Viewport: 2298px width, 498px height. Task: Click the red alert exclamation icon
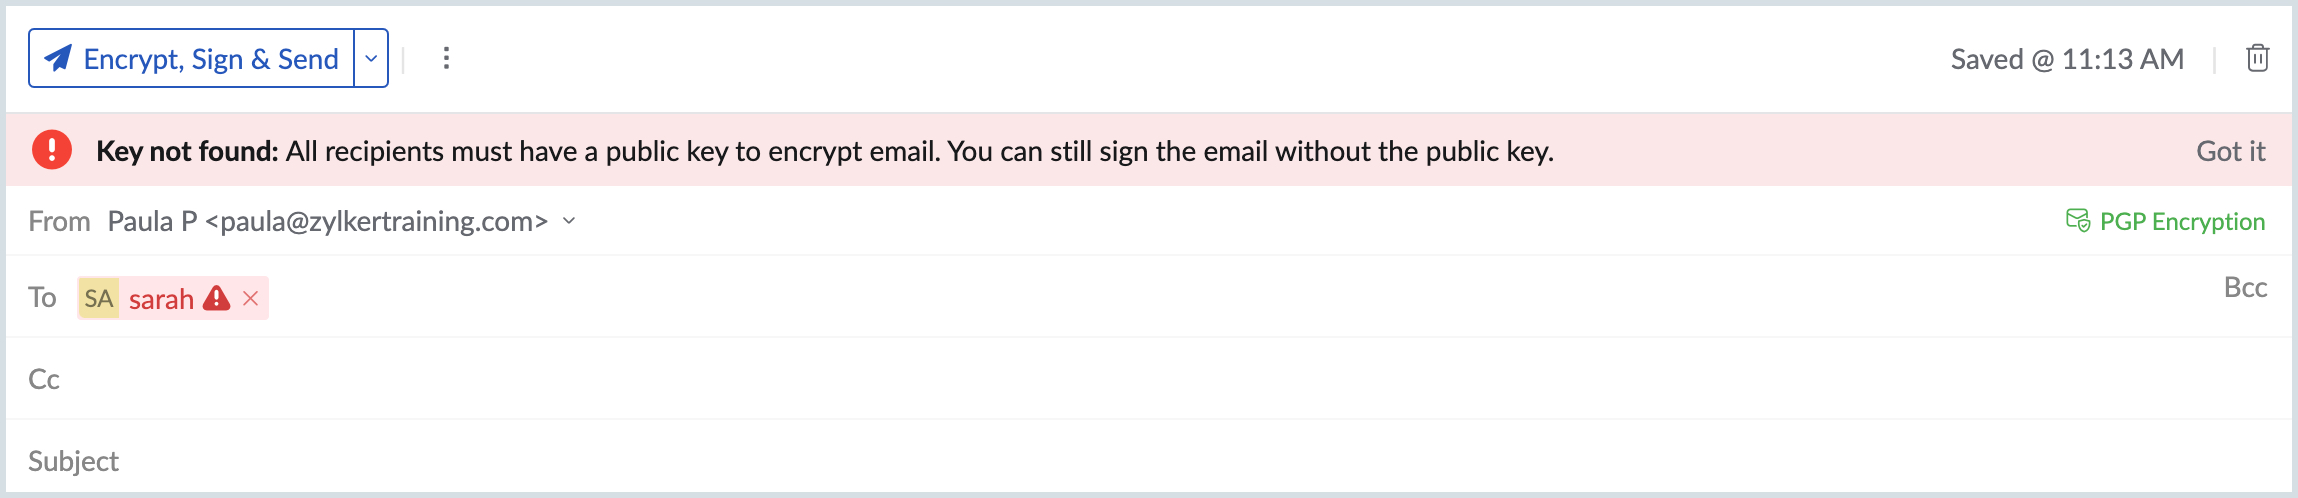tap(52, 150)
